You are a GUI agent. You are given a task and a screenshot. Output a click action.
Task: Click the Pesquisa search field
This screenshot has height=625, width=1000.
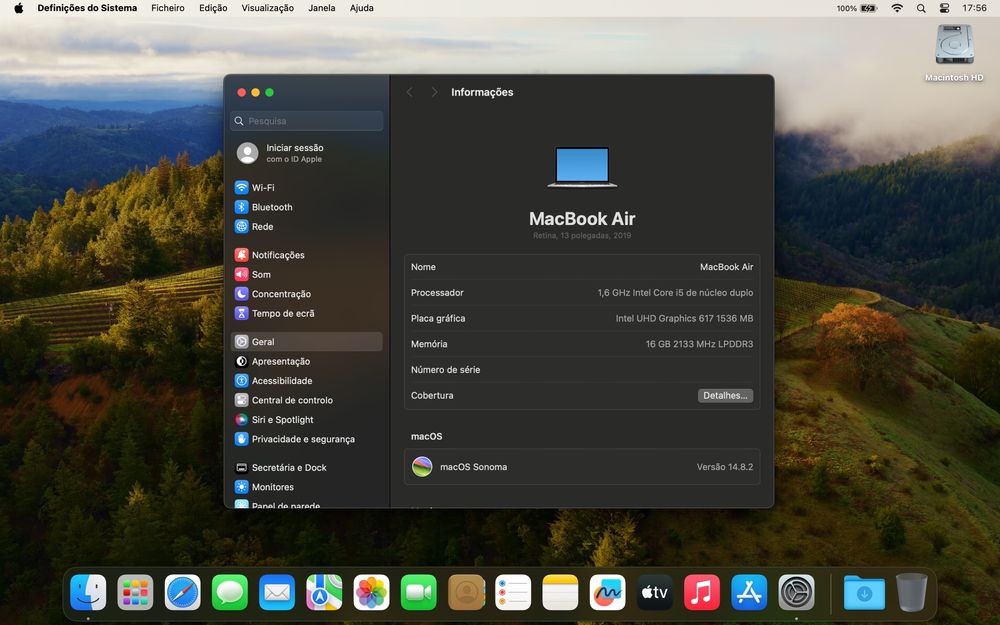[x=307, y=121]
